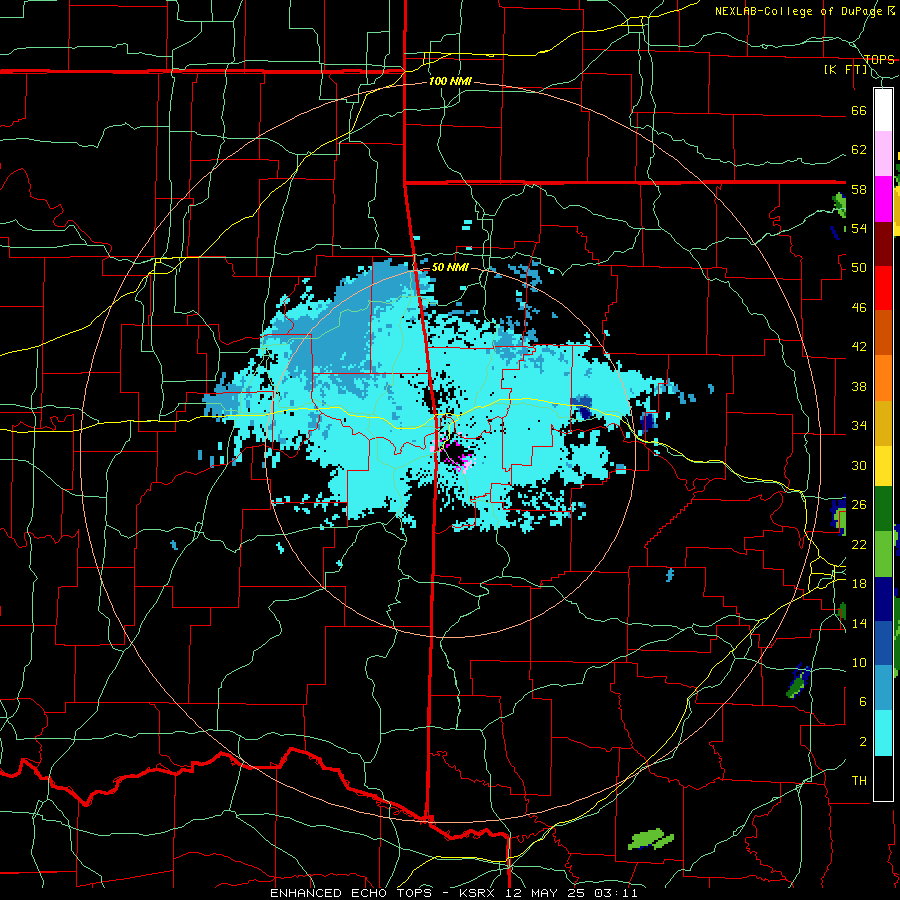900x900 pixels.
Task: Click the gold legend color swatch
Action: click(883, 423)
